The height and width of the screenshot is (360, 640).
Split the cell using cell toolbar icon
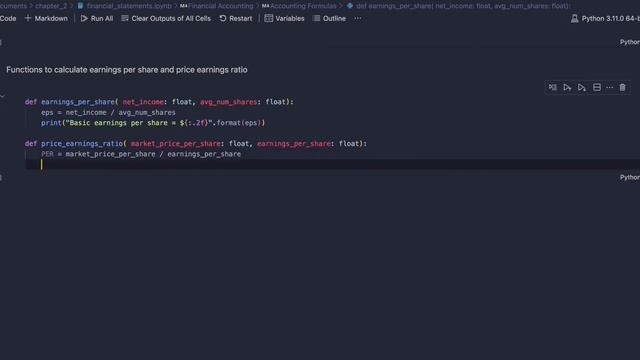click(597, 87)
